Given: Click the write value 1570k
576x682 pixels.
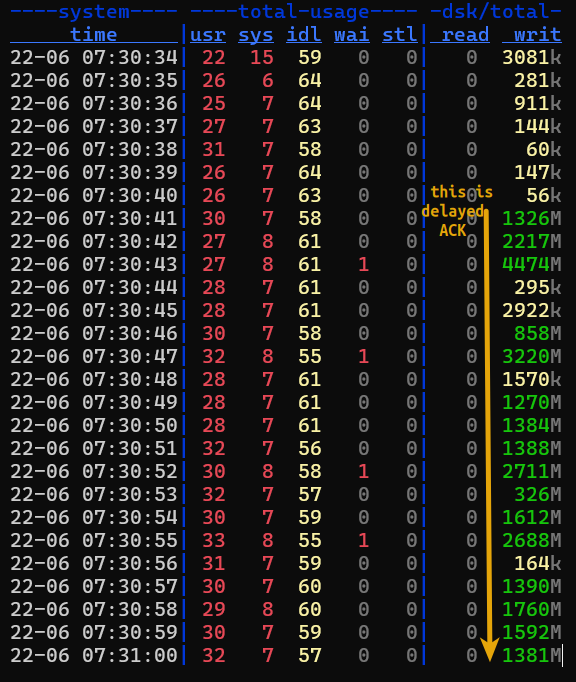Looking at the screenshot, I should tap(532, 380).
